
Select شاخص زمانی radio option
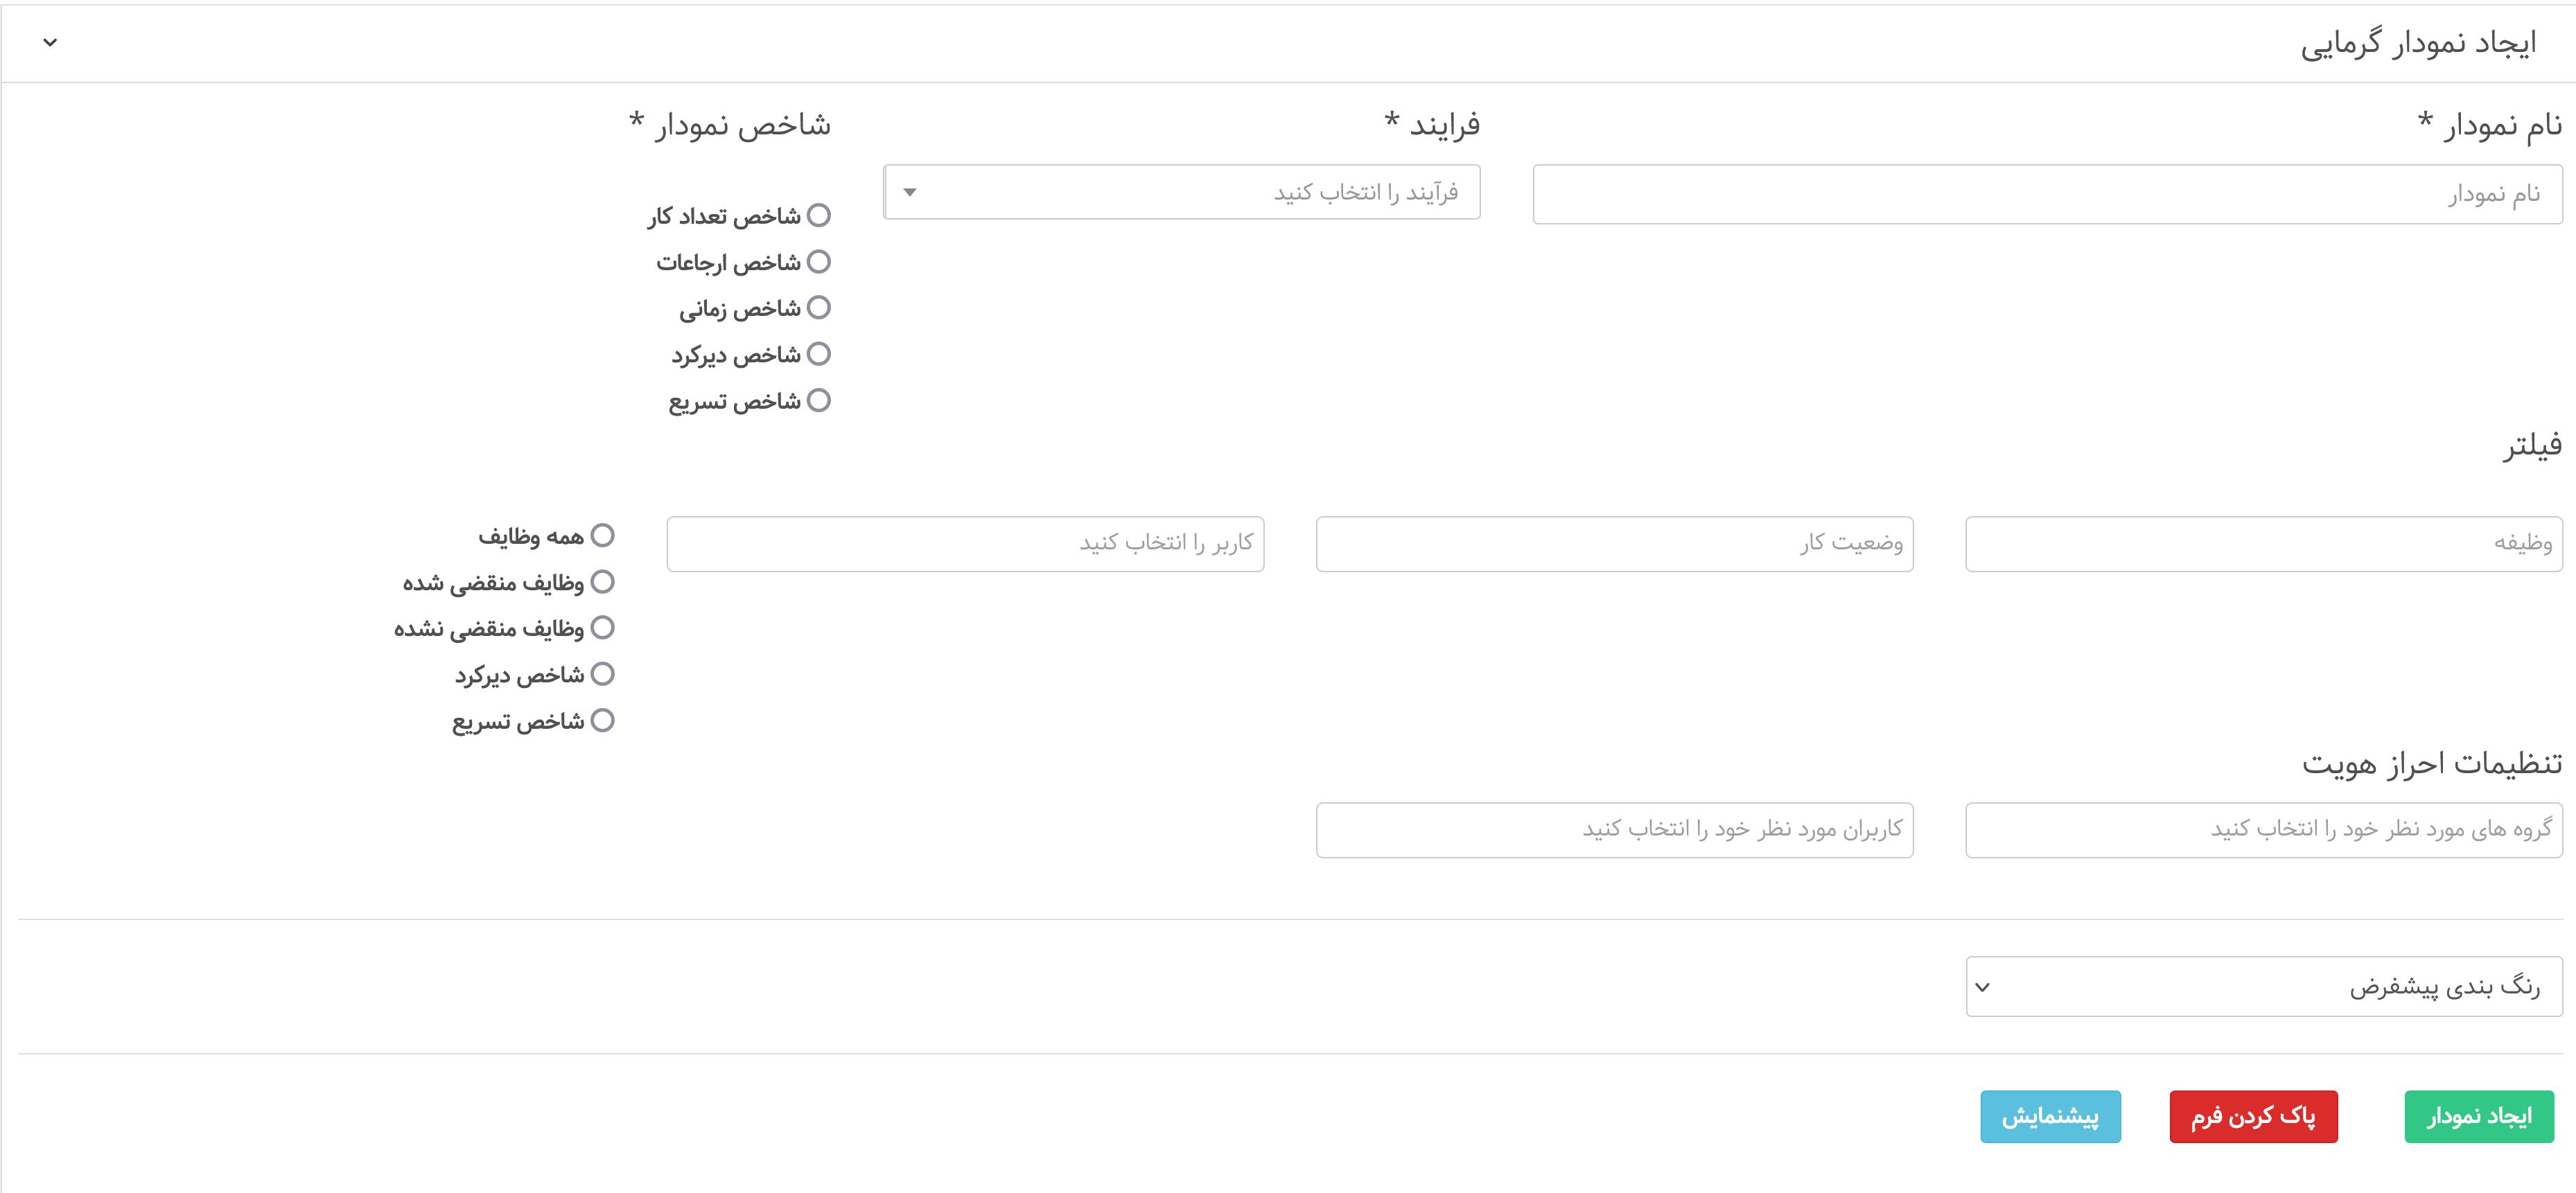[819, 308]
